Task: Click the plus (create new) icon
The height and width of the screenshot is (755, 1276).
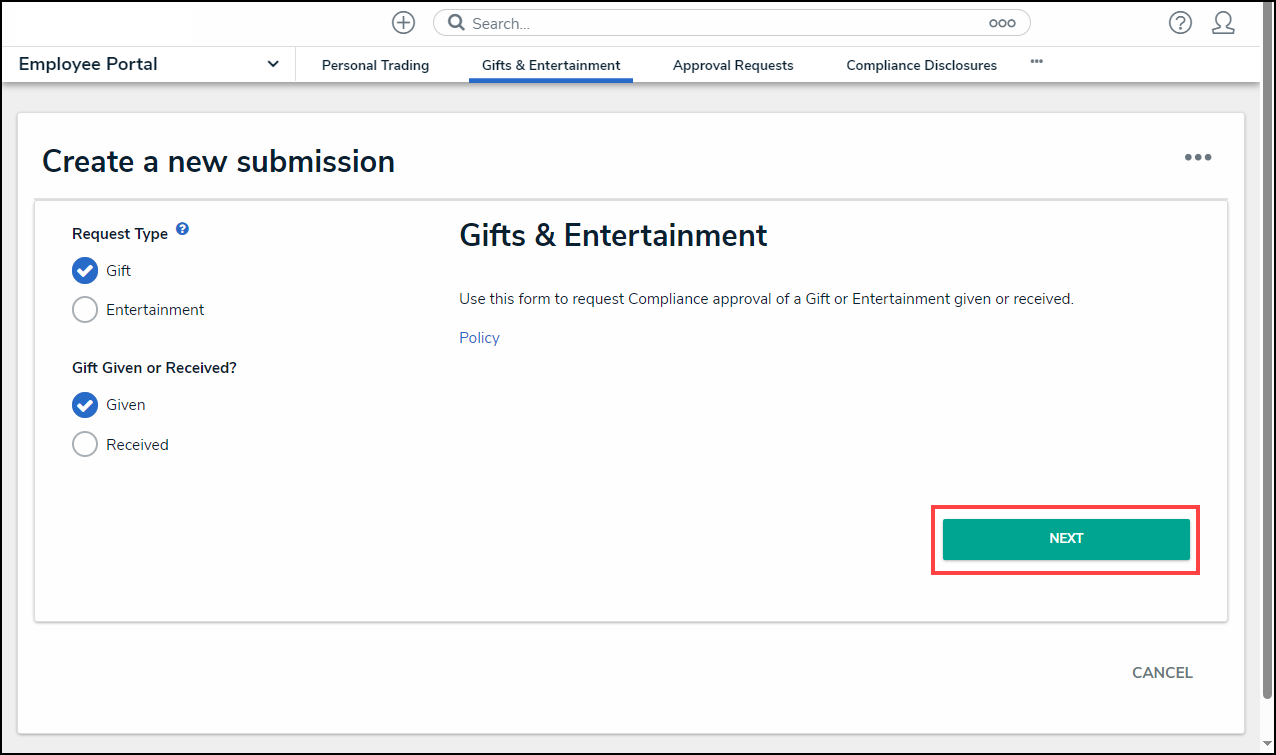Action: coord(403,23)
